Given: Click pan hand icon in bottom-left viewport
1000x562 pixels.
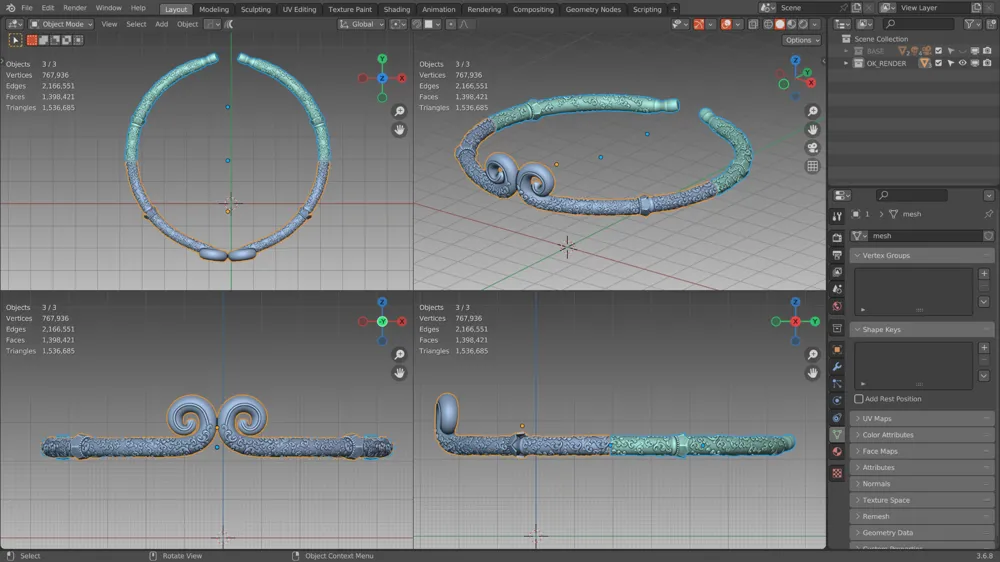Looking at the screenshot, I should 399,373.
